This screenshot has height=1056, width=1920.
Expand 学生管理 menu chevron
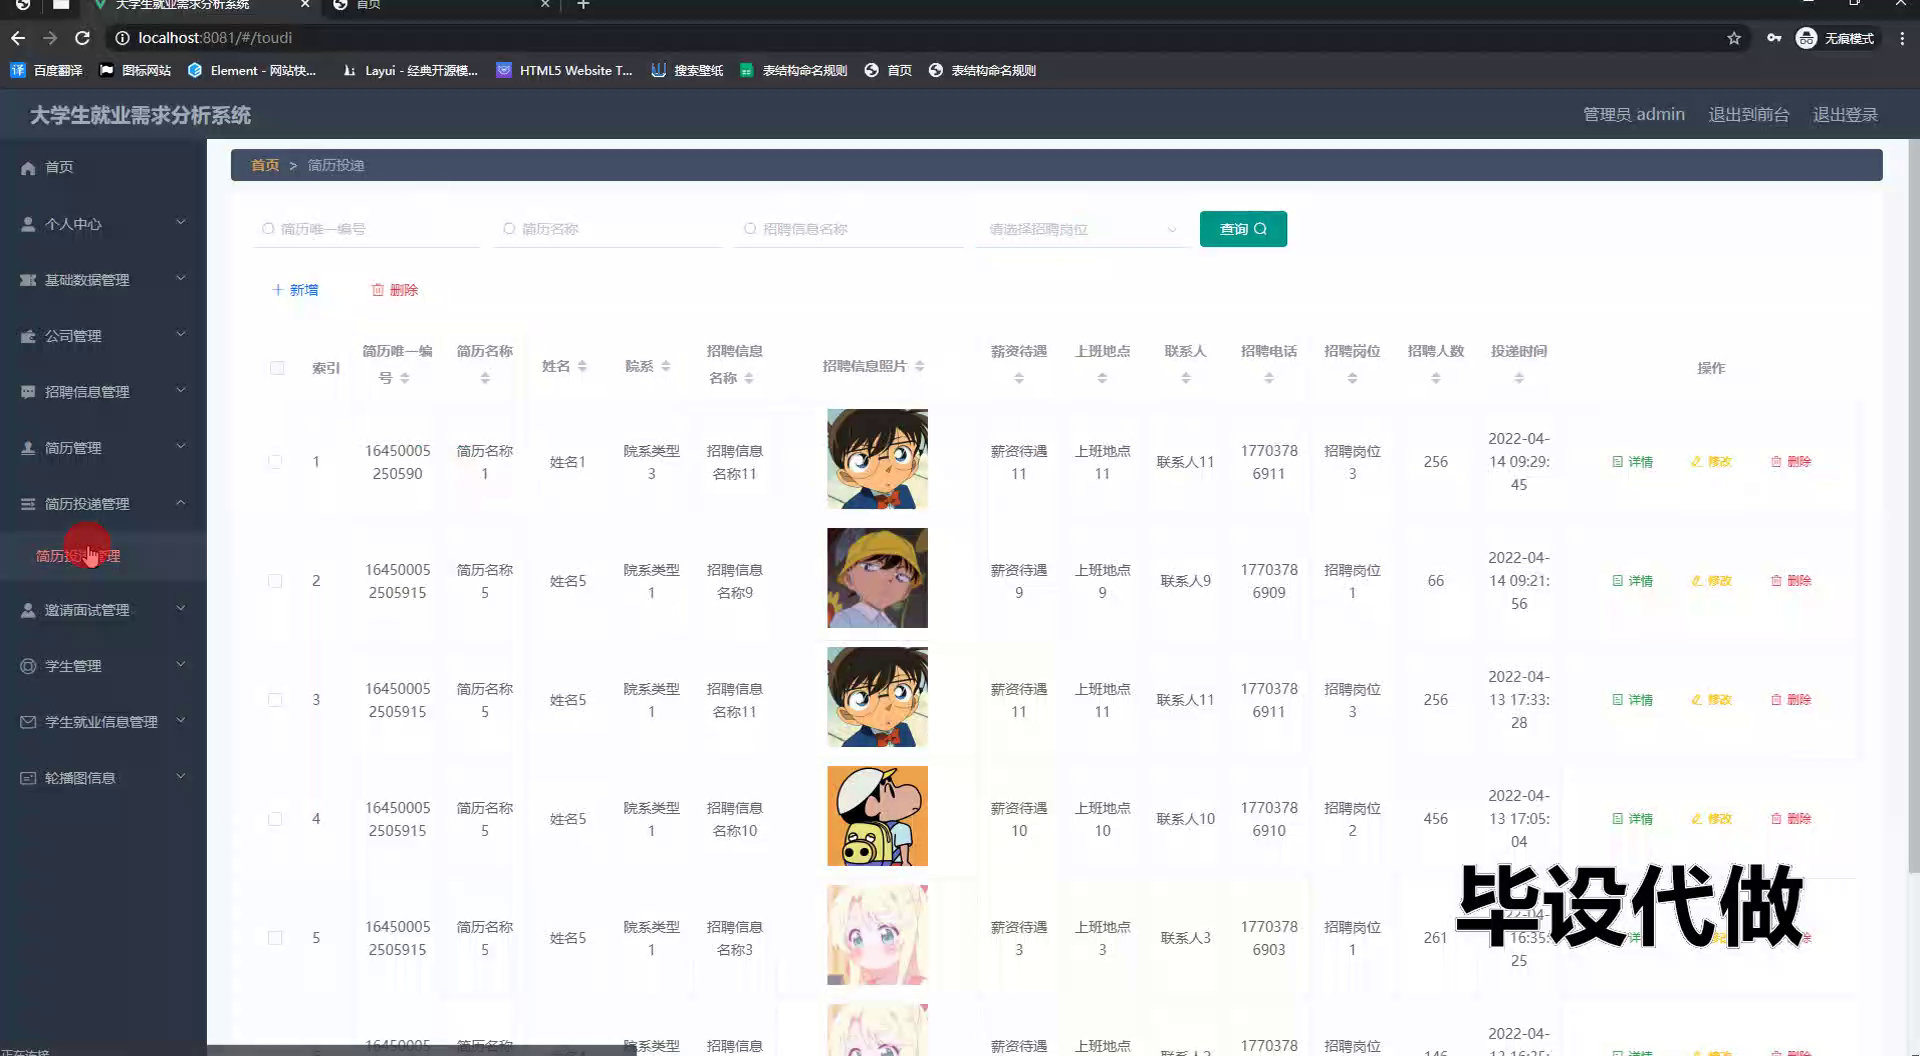click(181, 665)
